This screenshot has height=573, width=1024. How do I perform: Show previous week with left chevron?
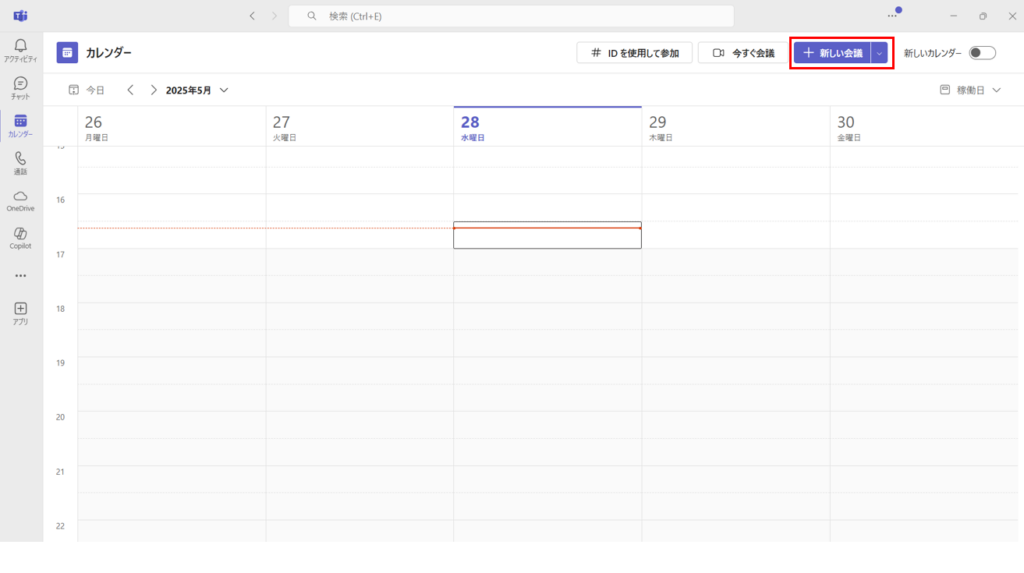[131, 90]
